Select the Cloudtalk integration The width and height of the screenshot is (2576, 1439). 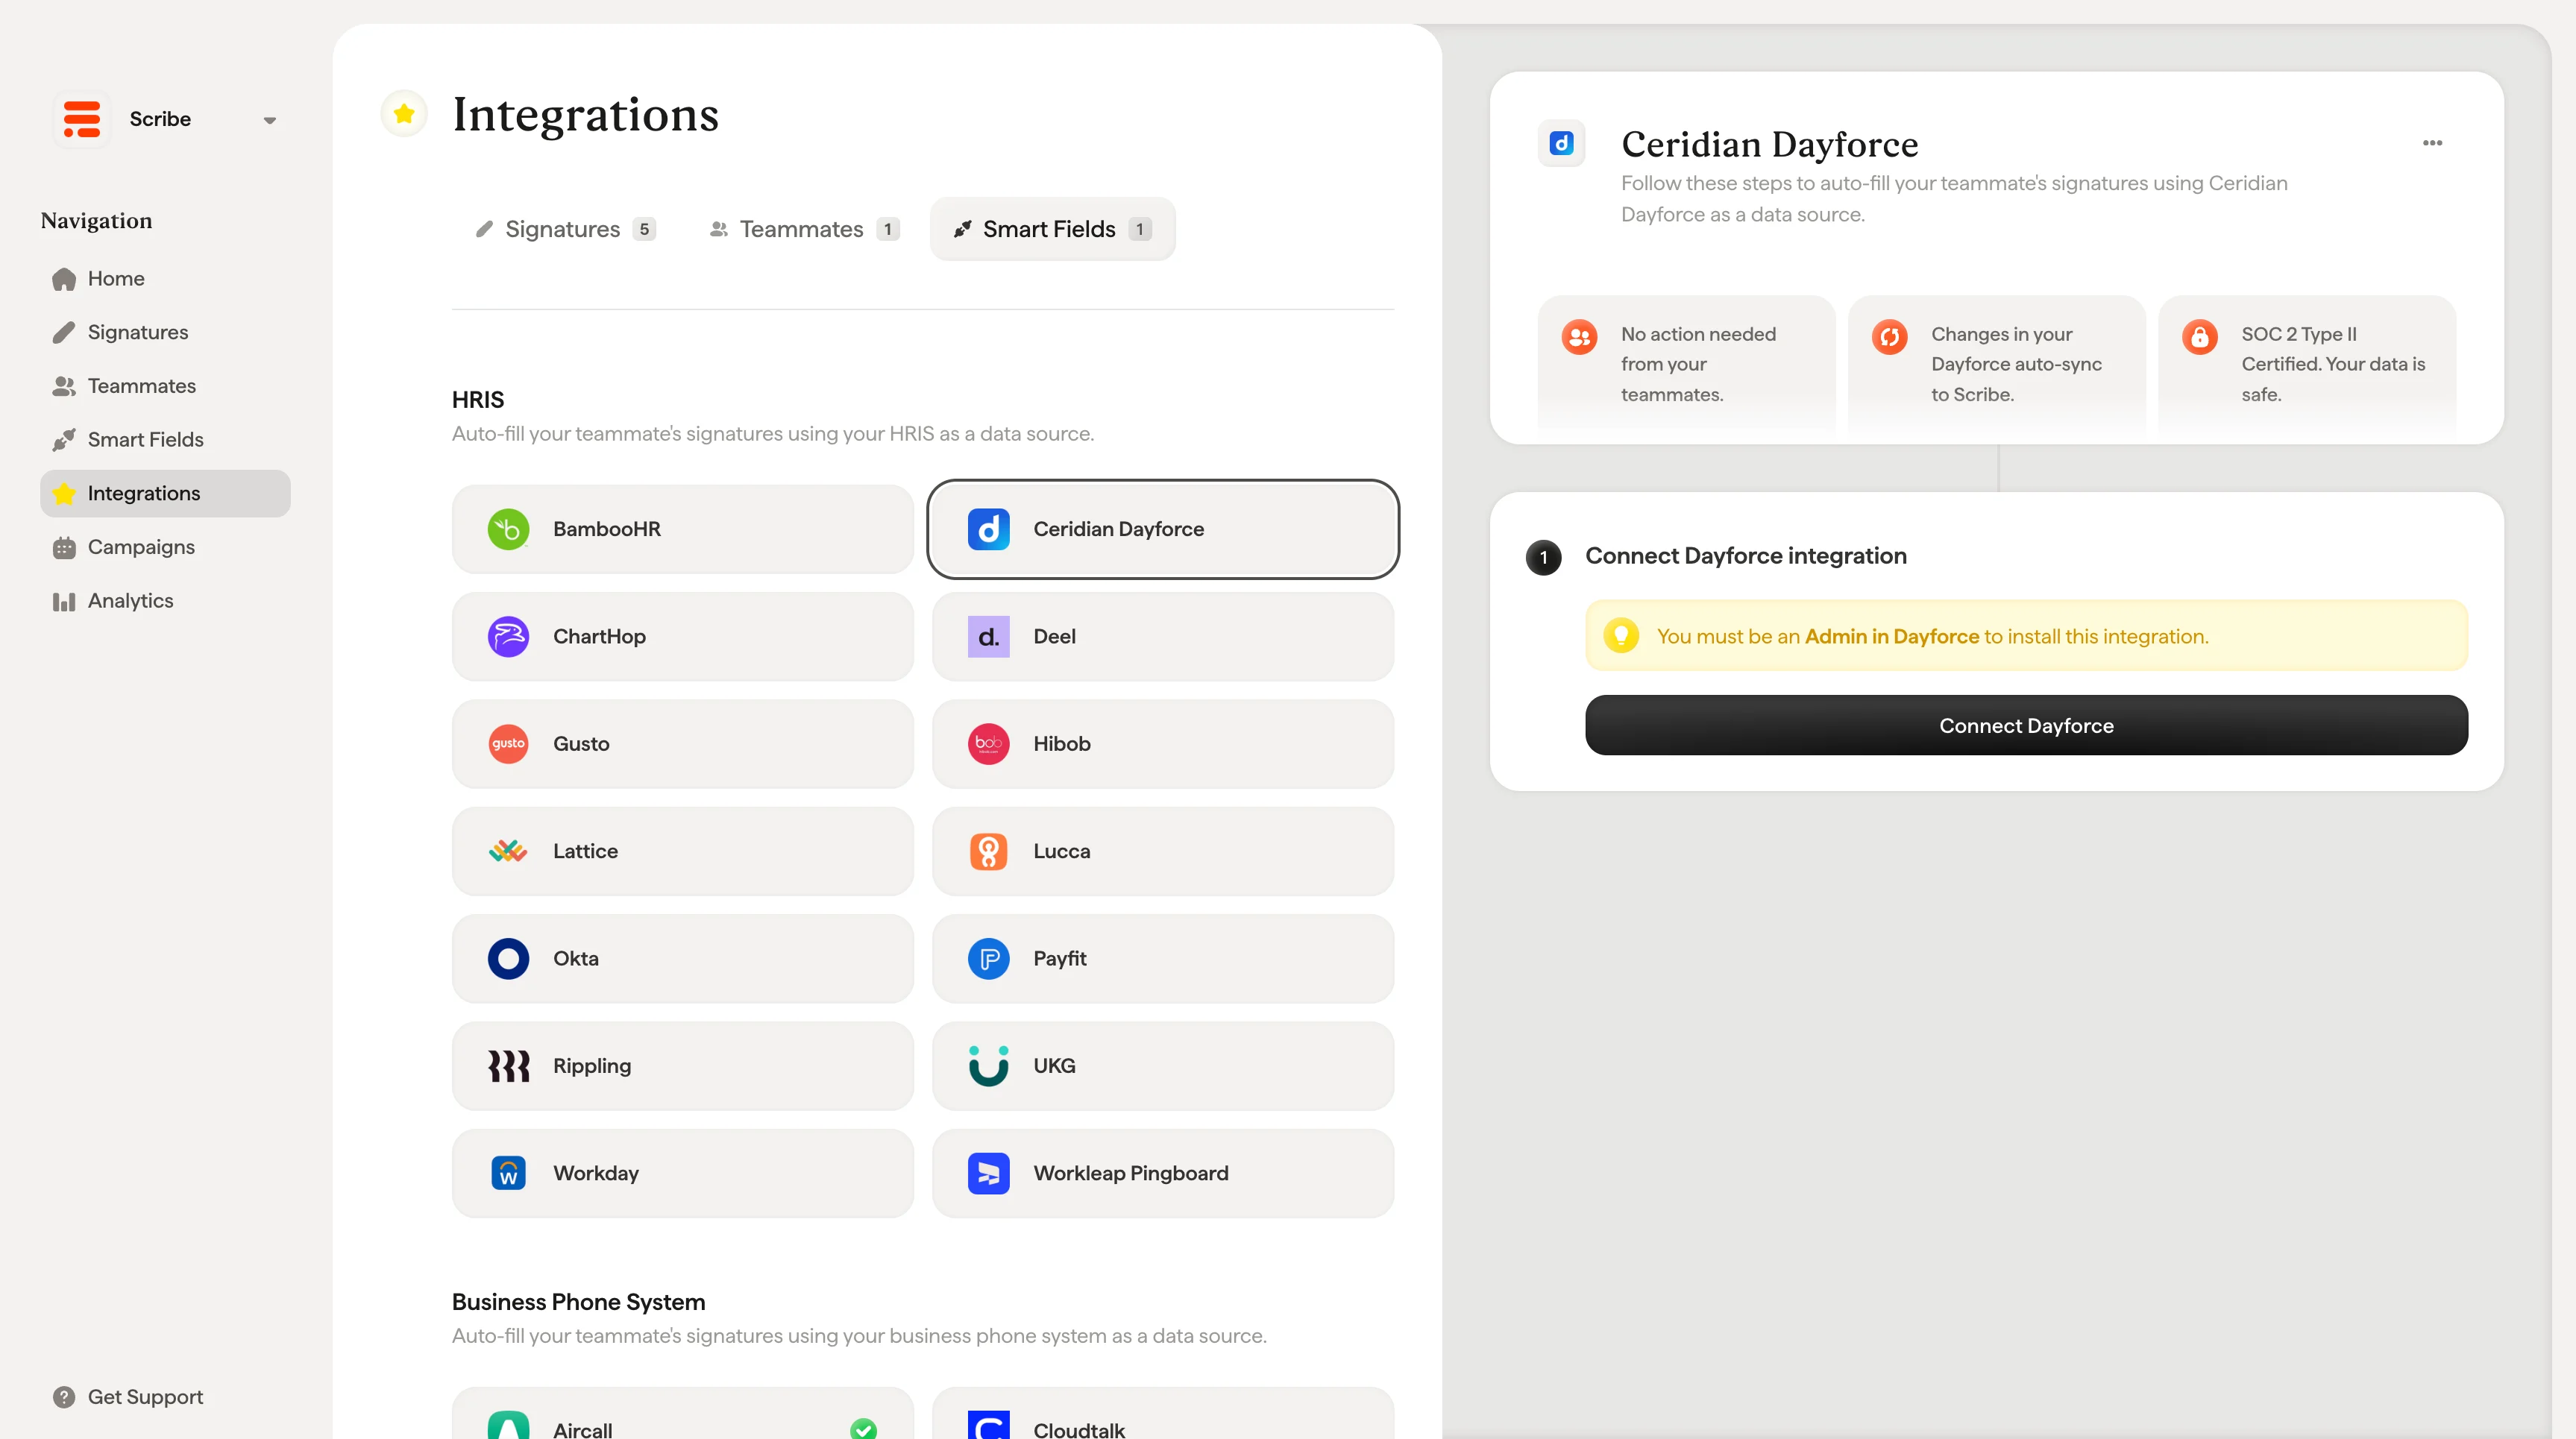(1163, 1414)
